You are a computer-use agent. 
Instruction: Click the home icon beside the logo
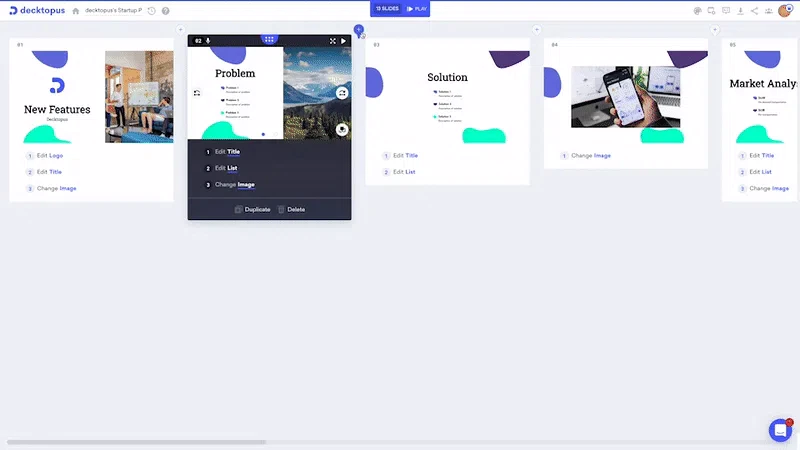click(x=76, y=11)
